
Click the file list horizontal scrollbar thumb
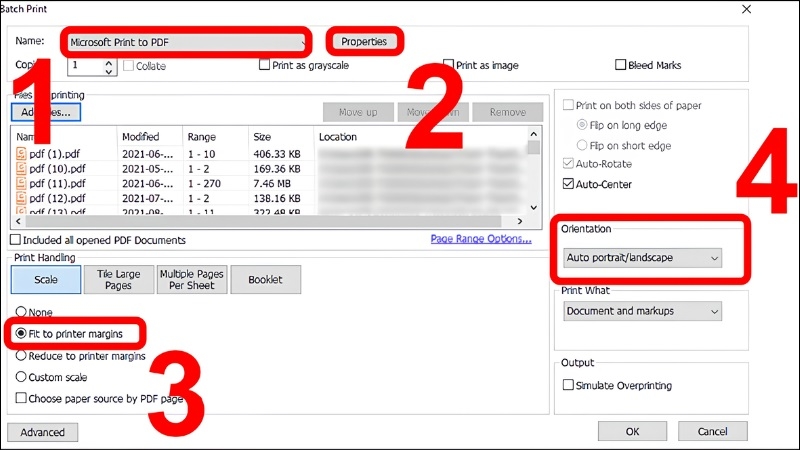coord(263,221)
